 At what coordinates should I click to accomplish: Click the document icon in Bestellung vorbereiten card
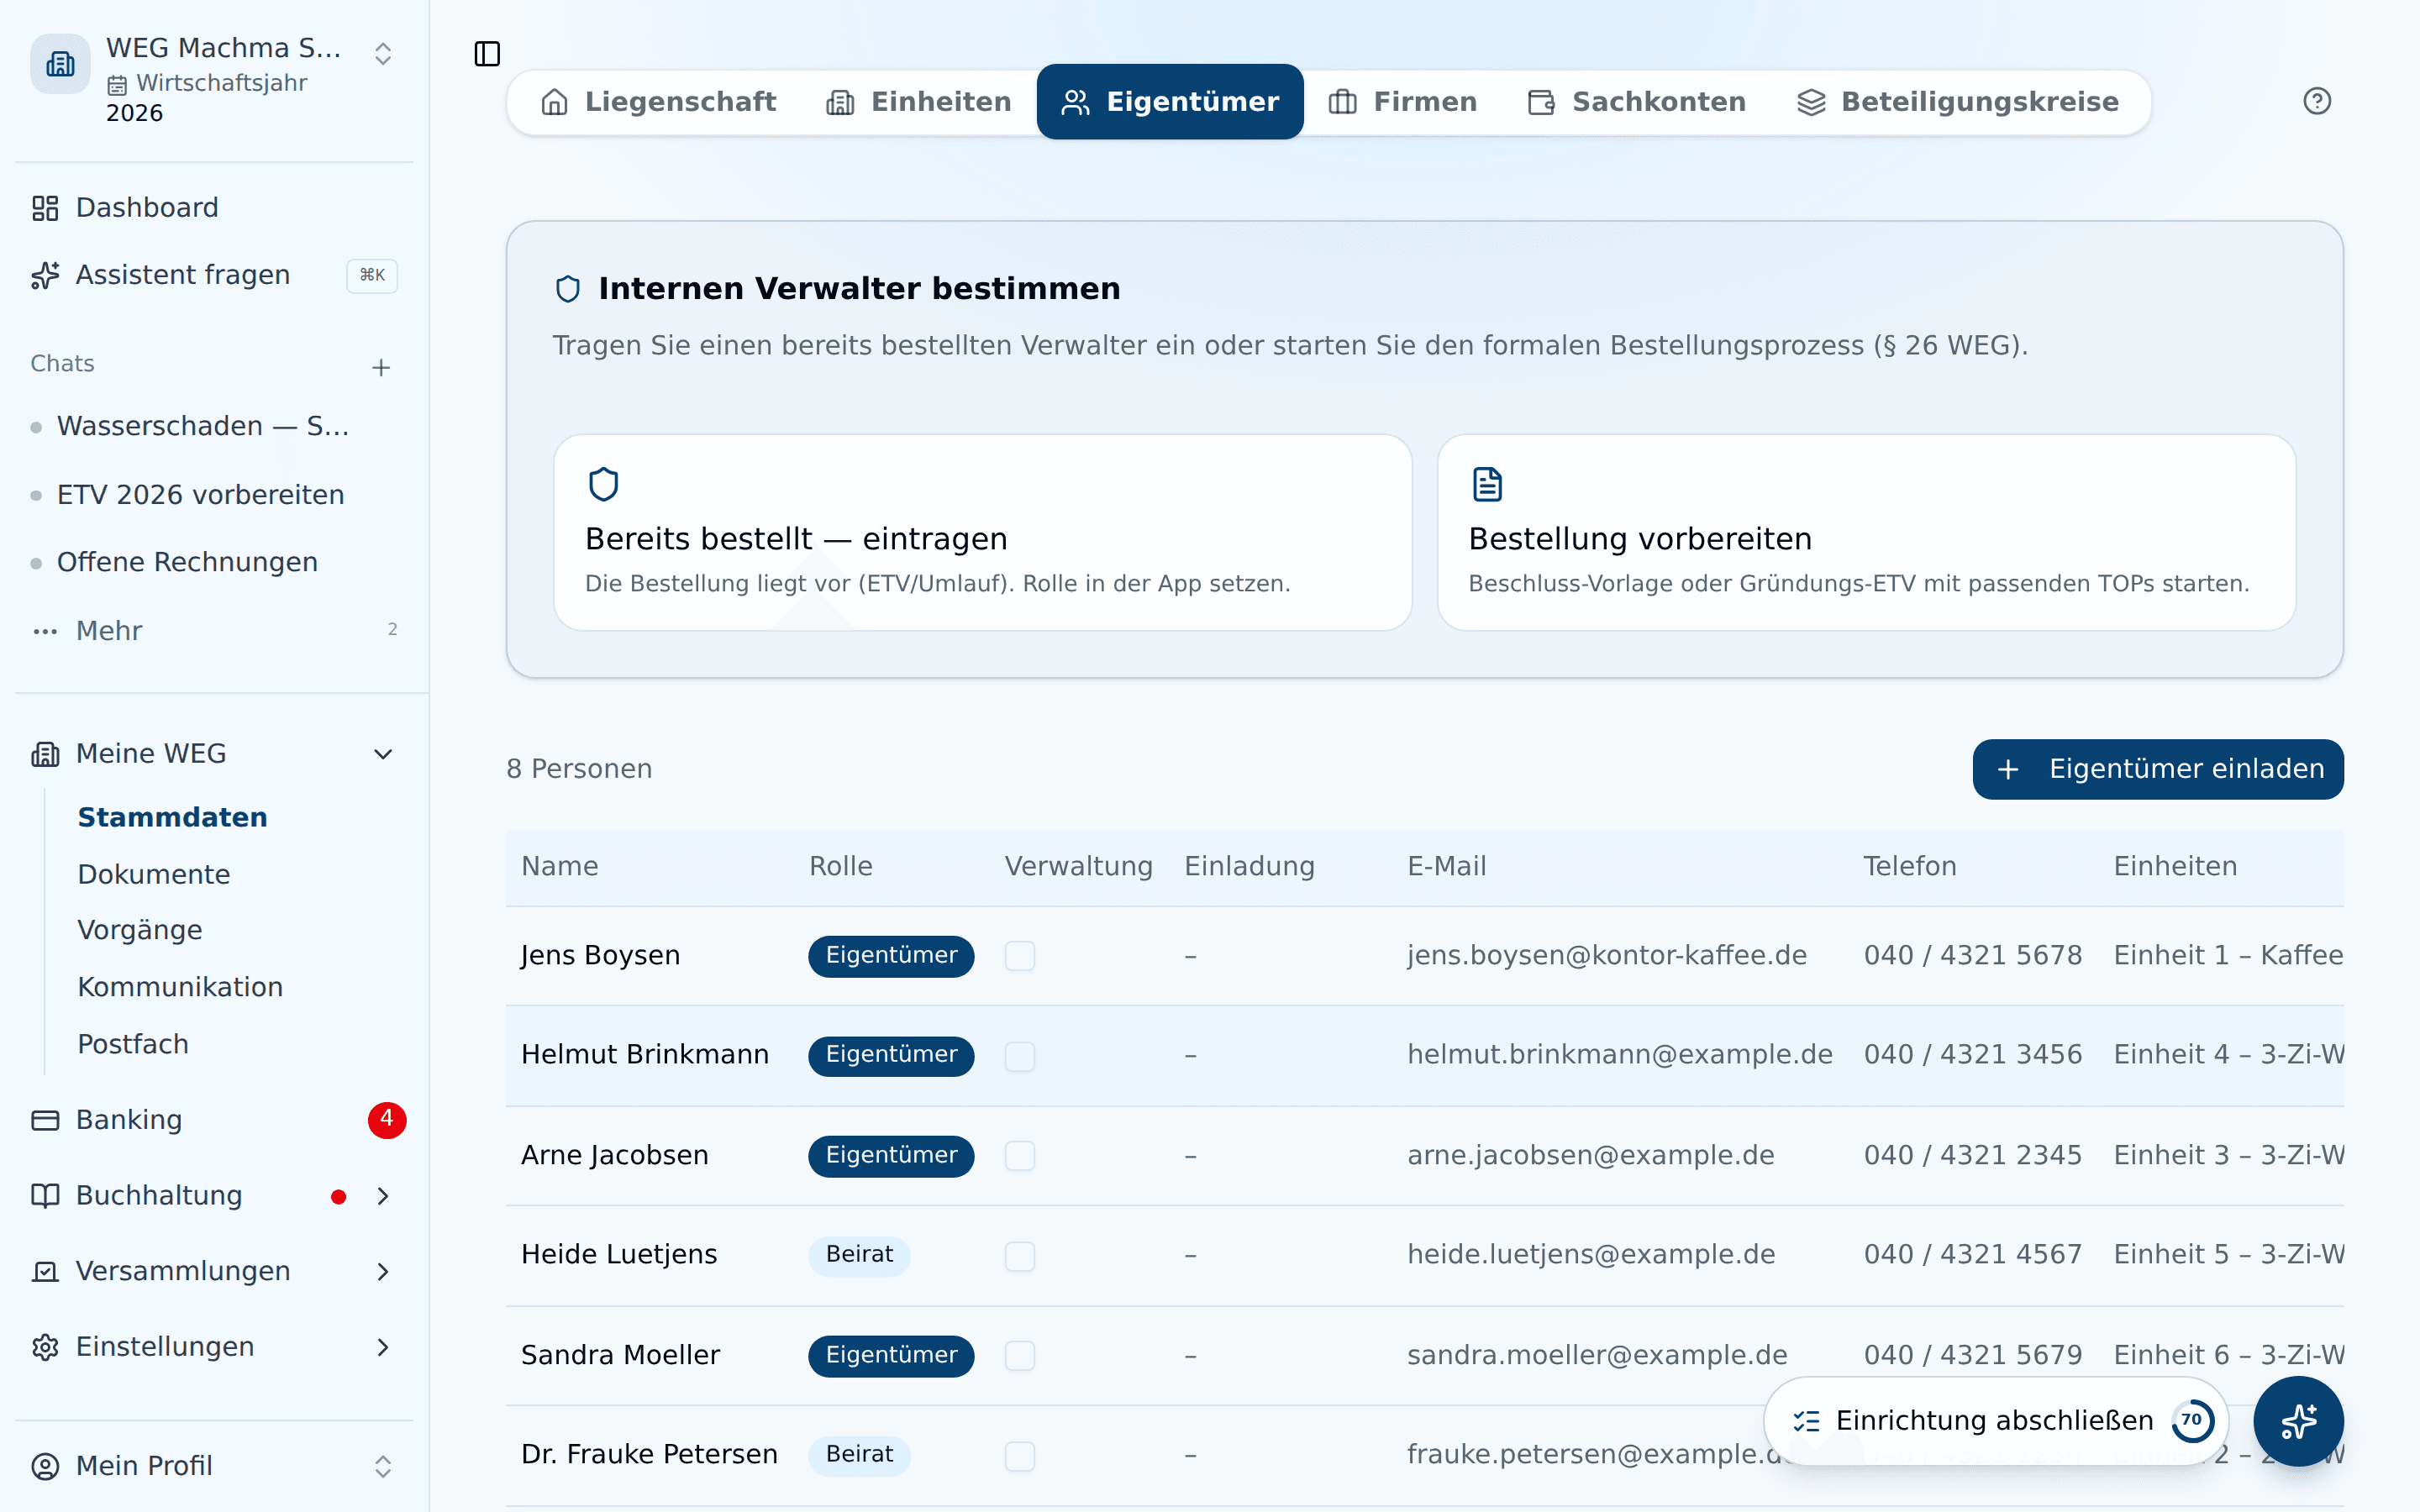tap(1487, 484)
